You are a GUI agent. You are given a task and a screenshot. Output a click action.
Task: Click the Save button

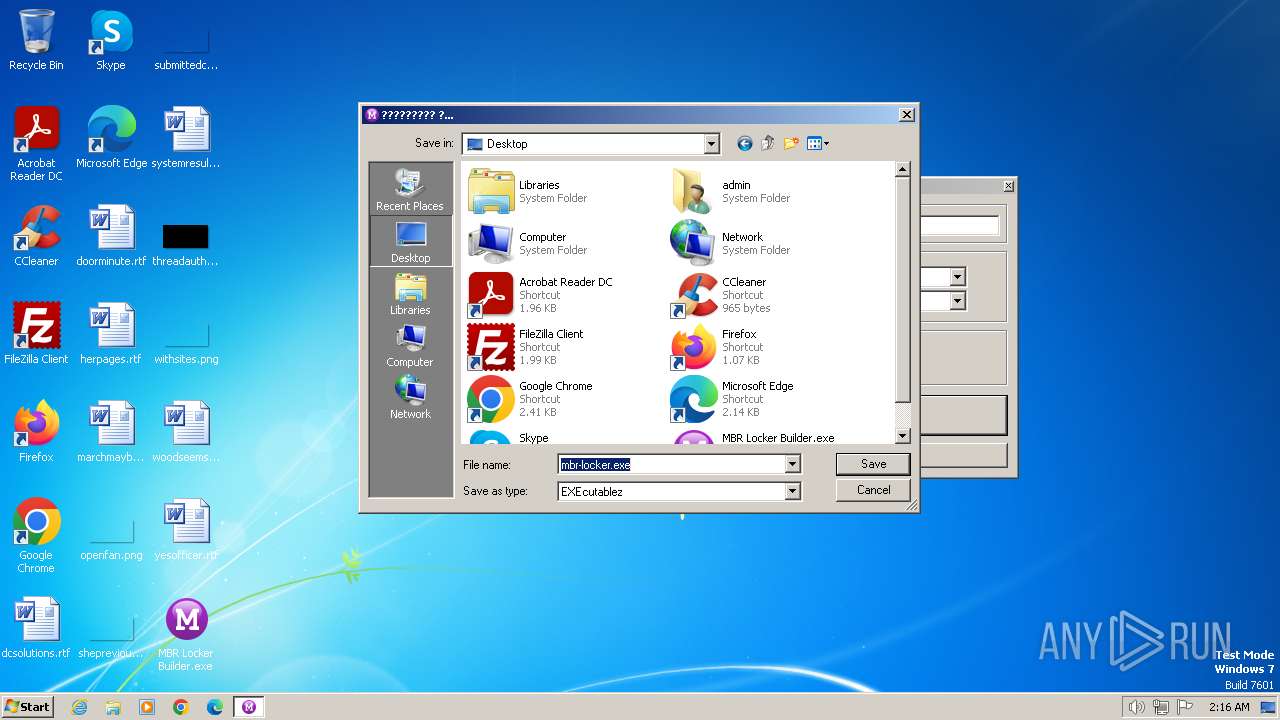(873, 464)
